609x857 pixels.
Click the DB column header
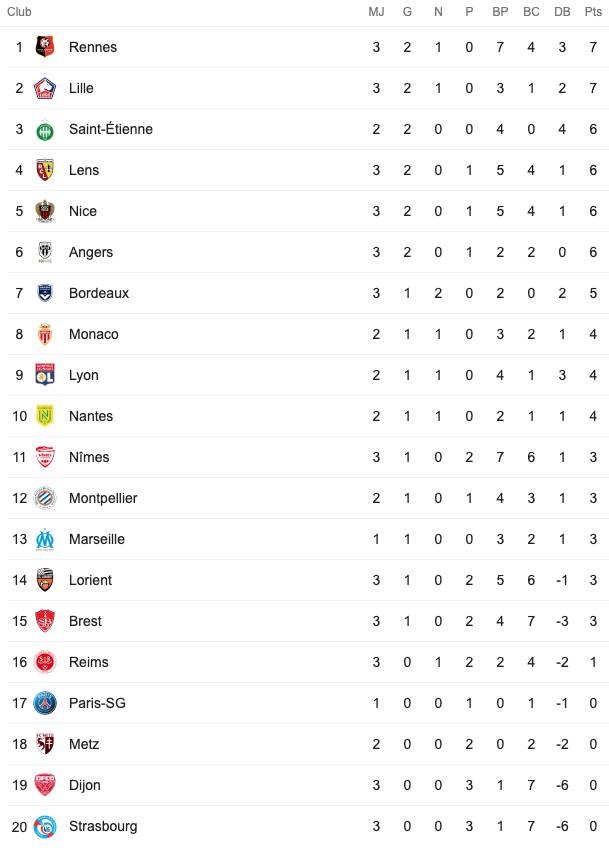(x=562, y=11)
